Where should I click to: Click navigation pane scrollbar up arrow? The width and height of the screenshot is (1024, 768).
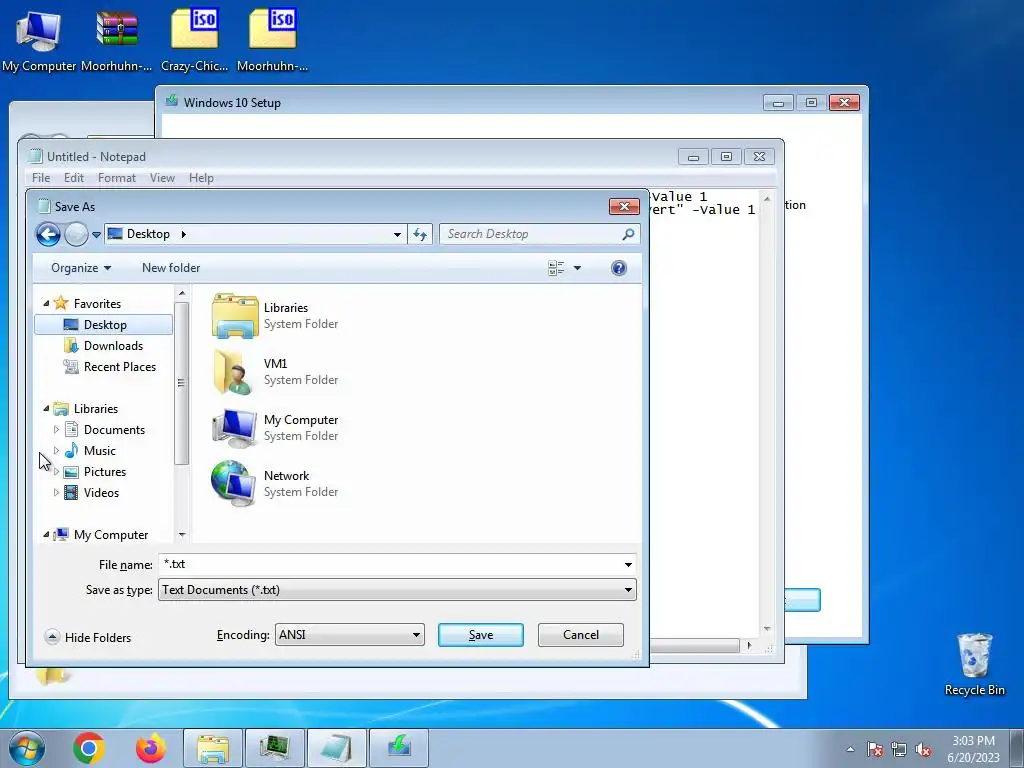click(x=182, y=293)
